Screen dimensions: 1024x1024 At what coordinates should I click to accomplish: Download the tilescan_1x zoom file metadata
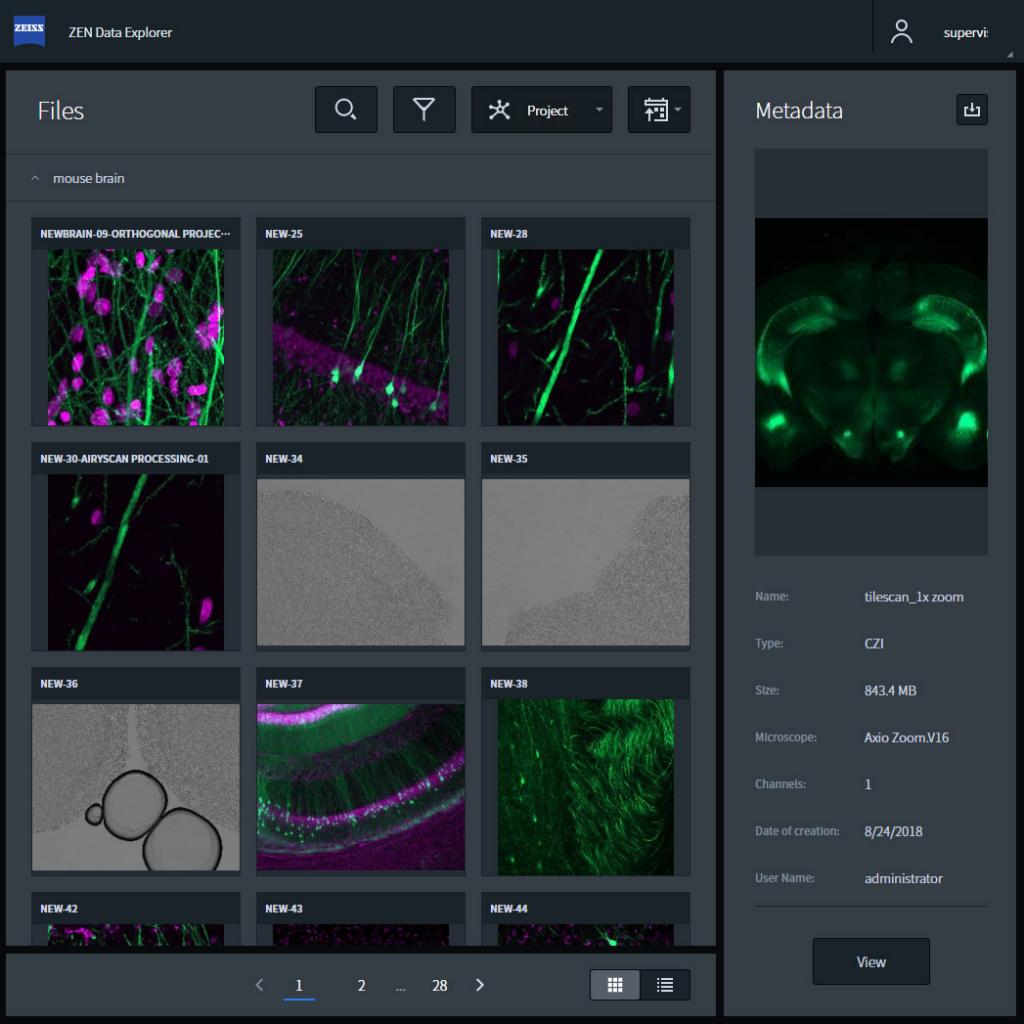tap(971, 110)
